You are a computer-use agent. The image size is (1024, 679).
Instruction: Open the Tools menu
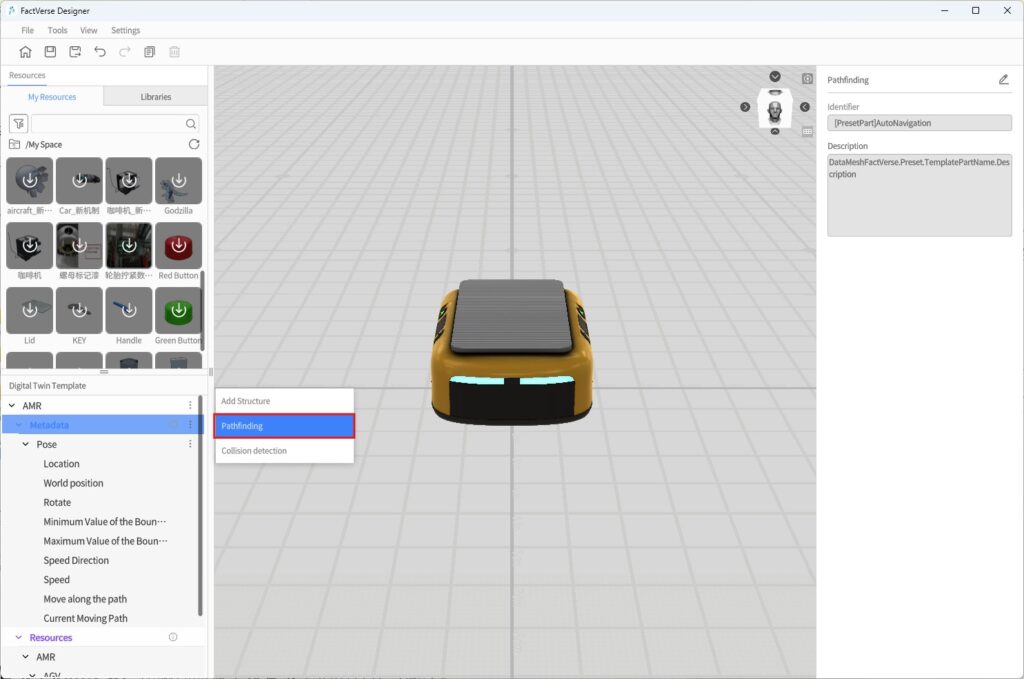coord(57,31)
